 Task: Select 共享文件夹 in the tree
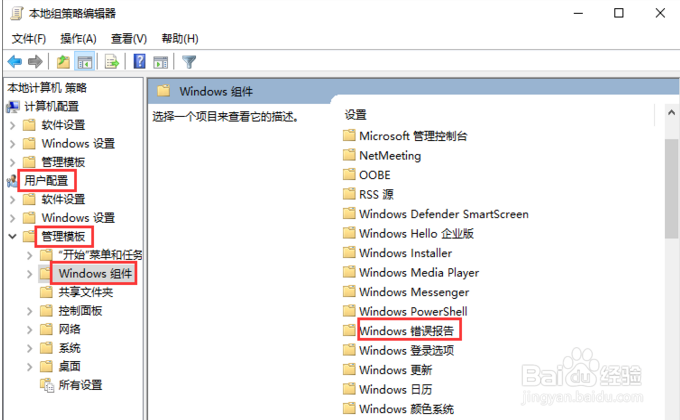(x=86, y=292)
